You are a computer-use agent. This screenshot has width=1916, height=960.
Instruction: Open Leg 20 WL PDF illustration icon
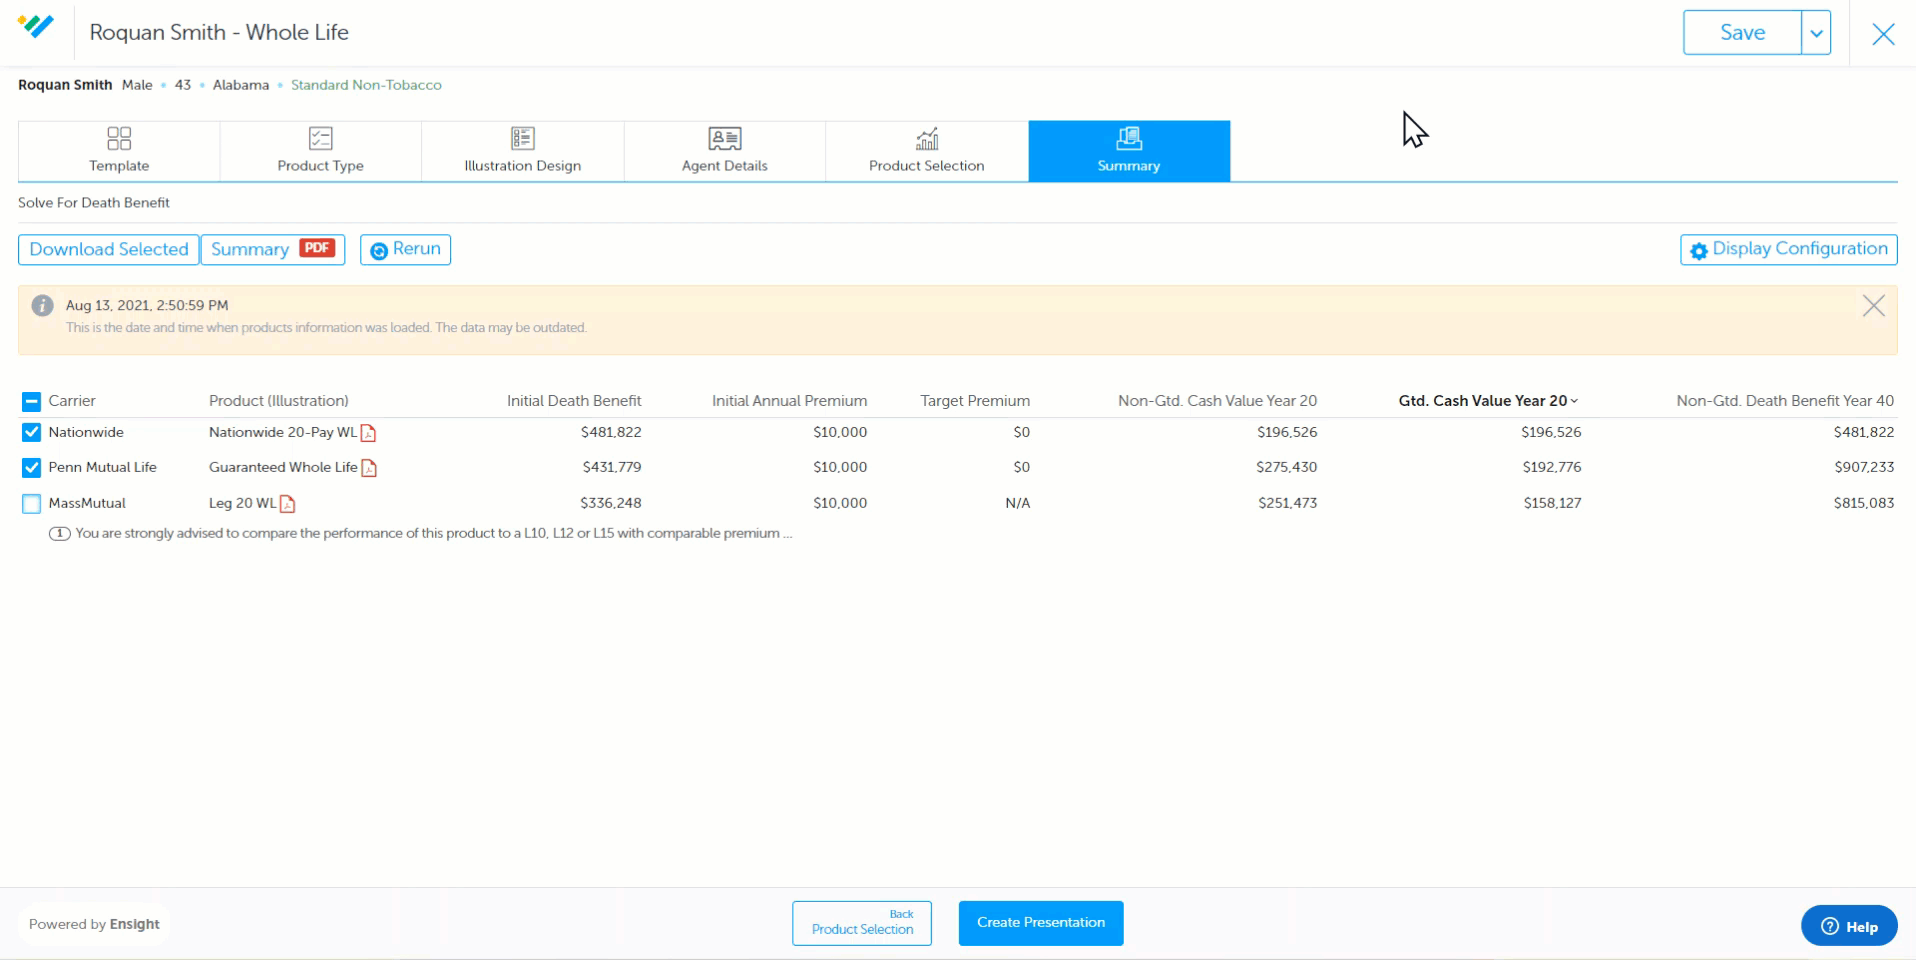coord(288,503)
